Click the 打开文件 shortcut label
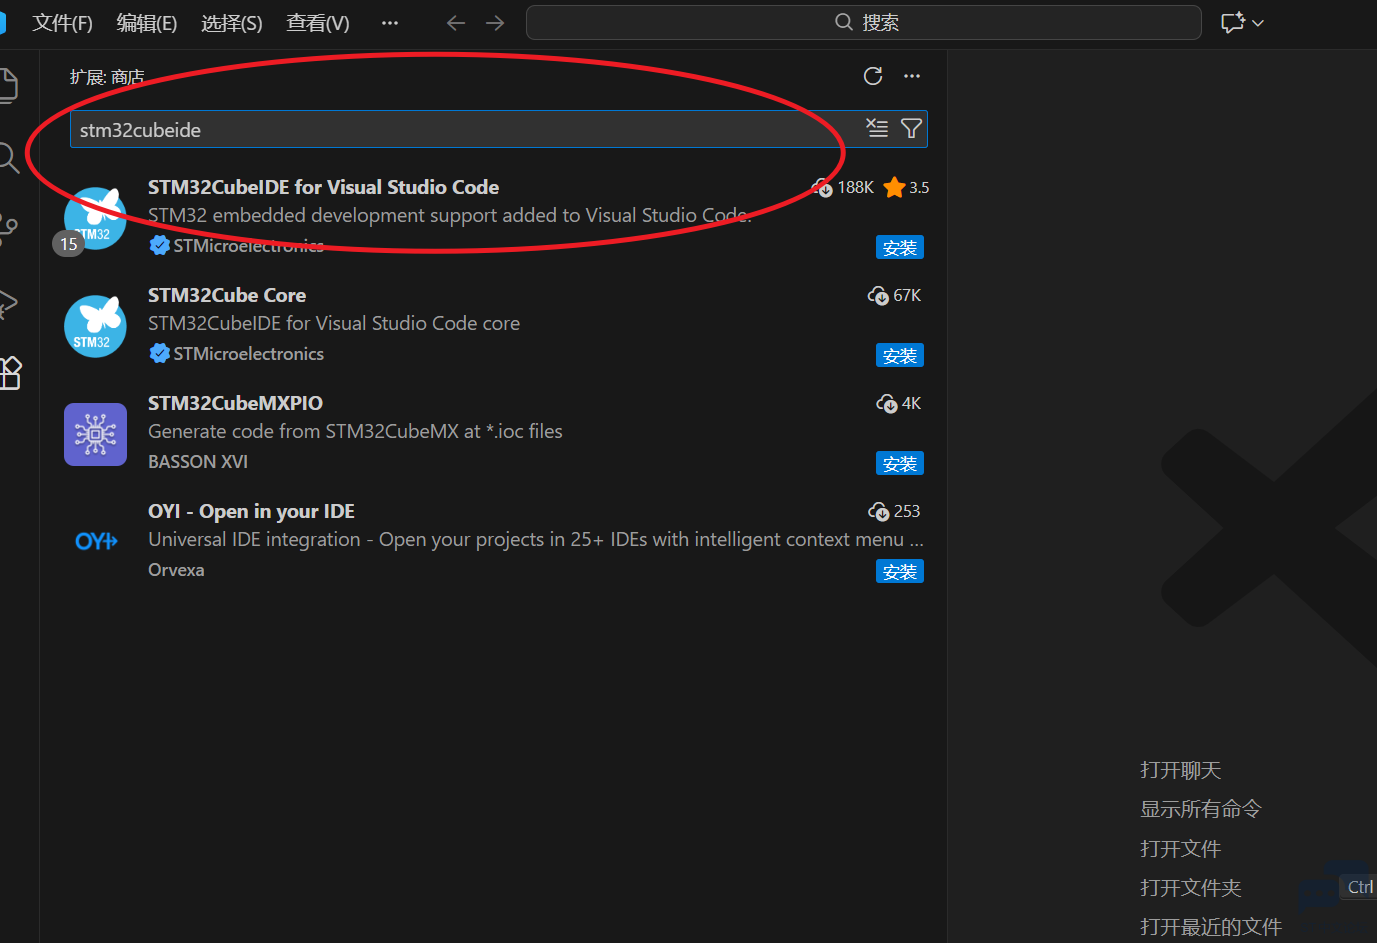 (x=1181, y=849)
